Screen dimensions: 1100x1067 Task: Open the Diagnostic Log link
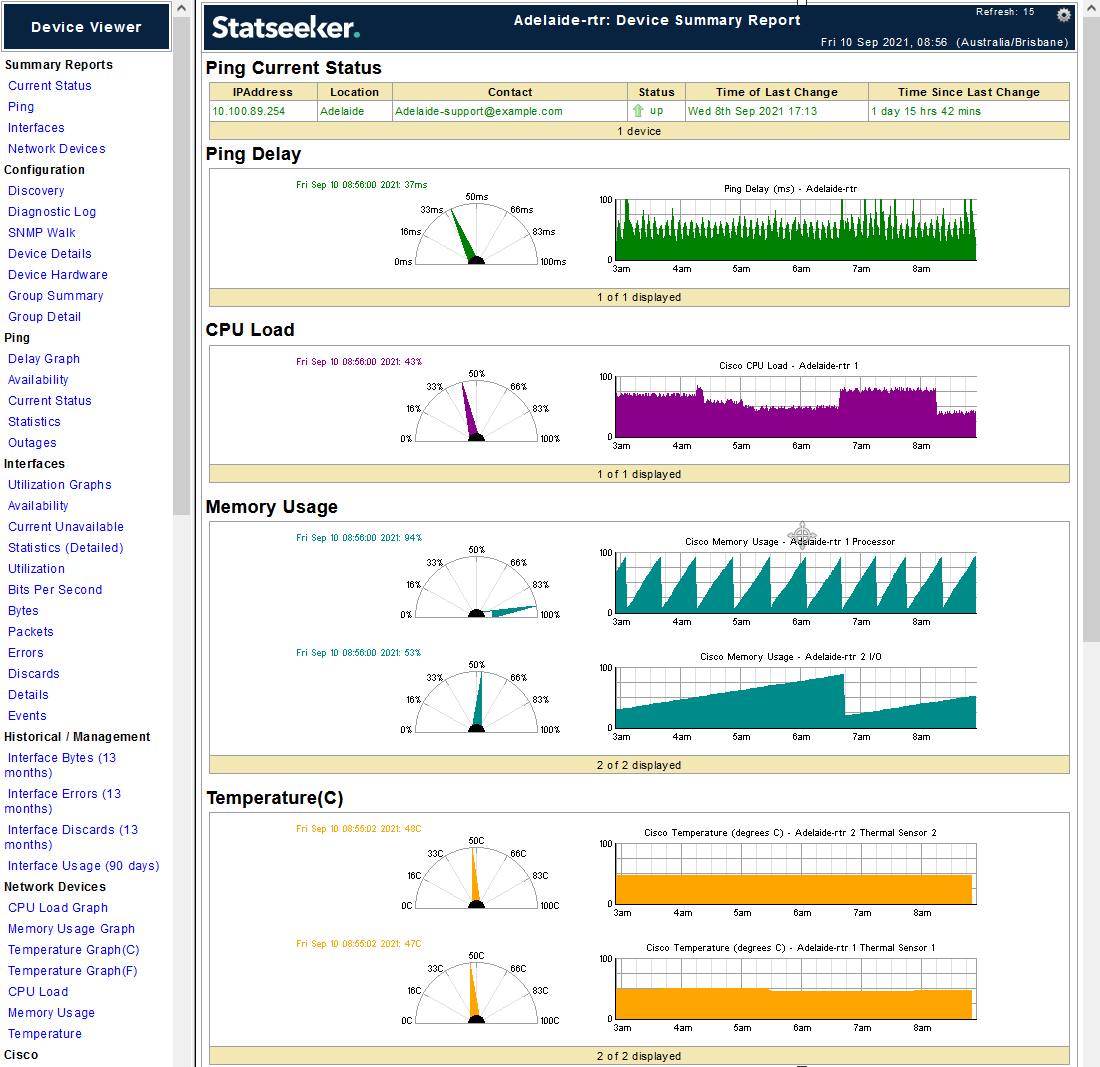pyautogui.click(x=52, y=212)
